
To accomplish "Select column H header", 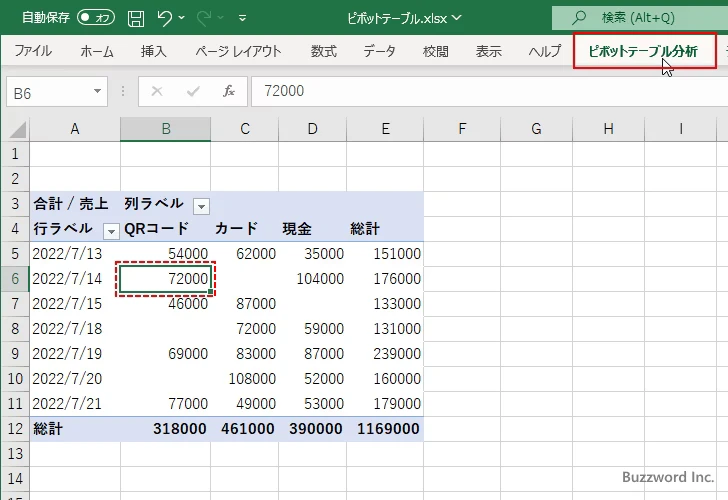I will pos(609,129).
